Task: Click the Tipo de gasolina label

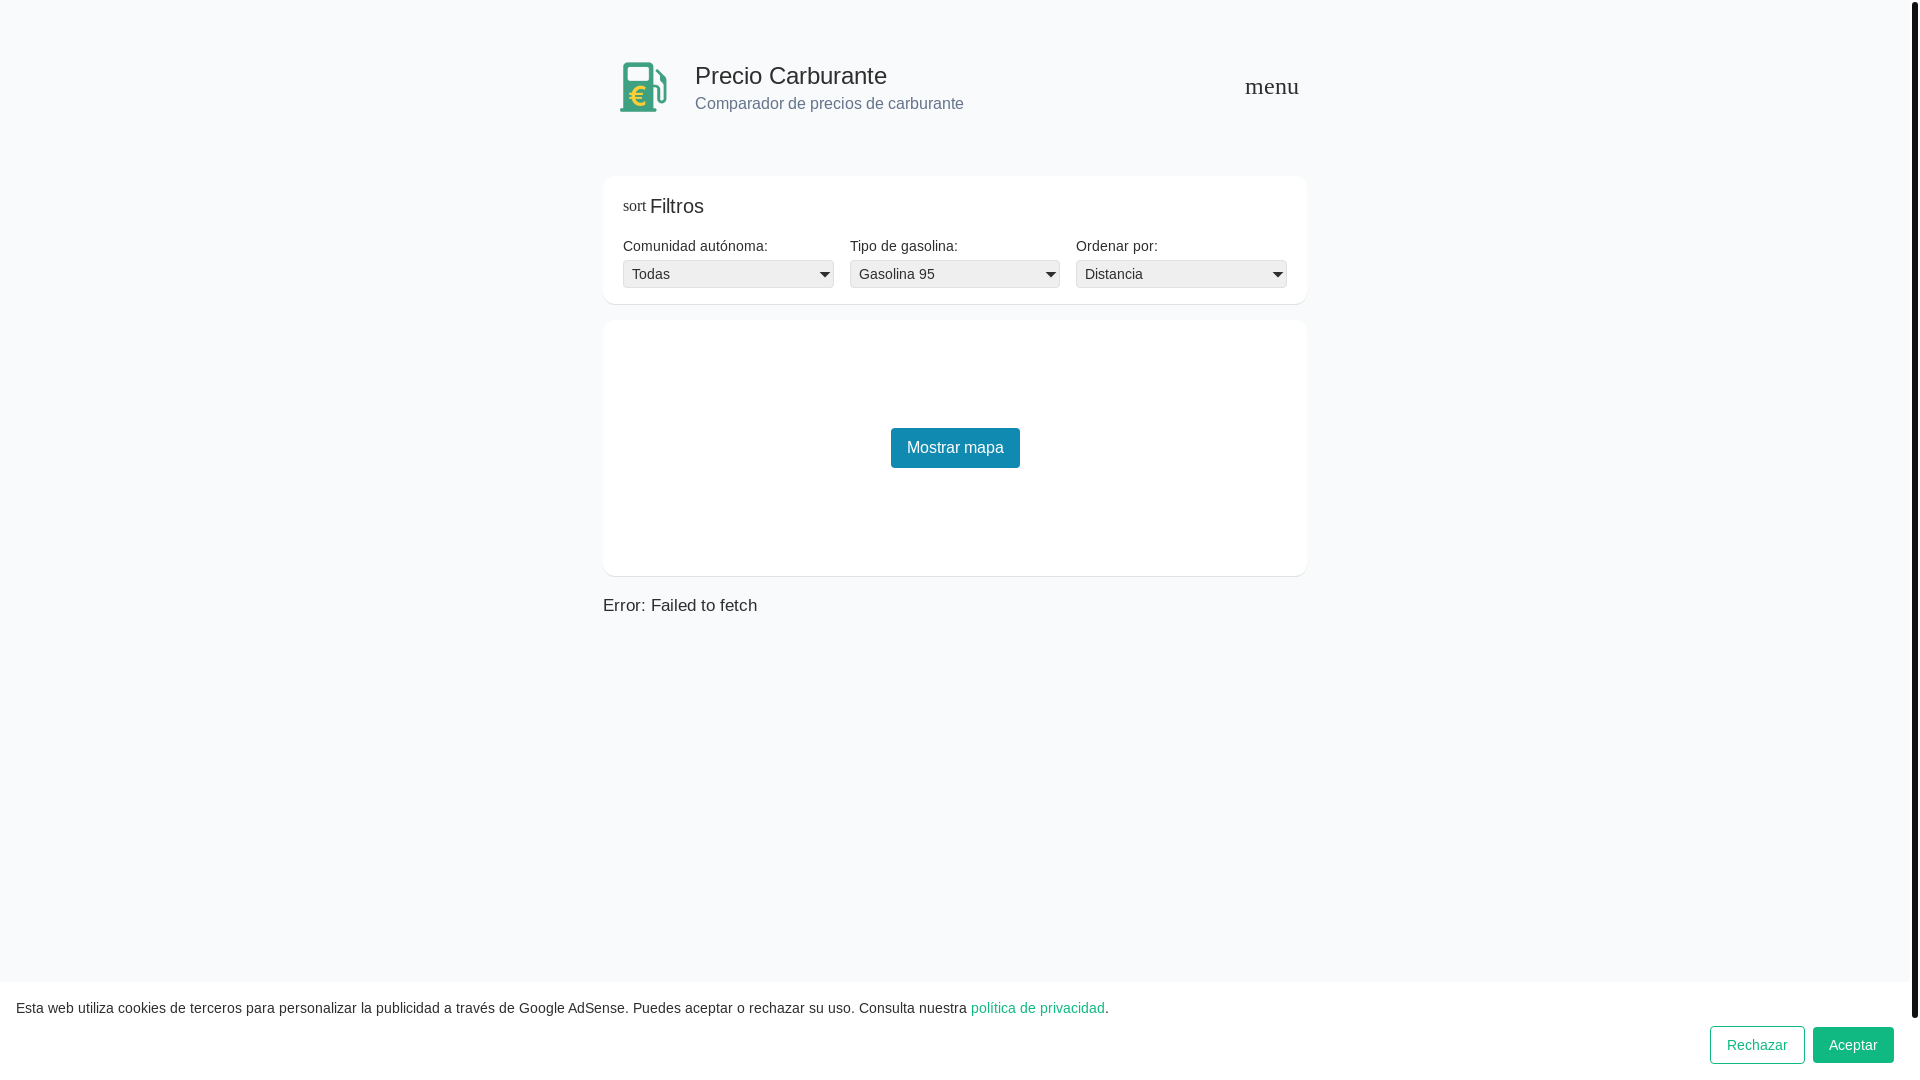Action: click(904, 246)
